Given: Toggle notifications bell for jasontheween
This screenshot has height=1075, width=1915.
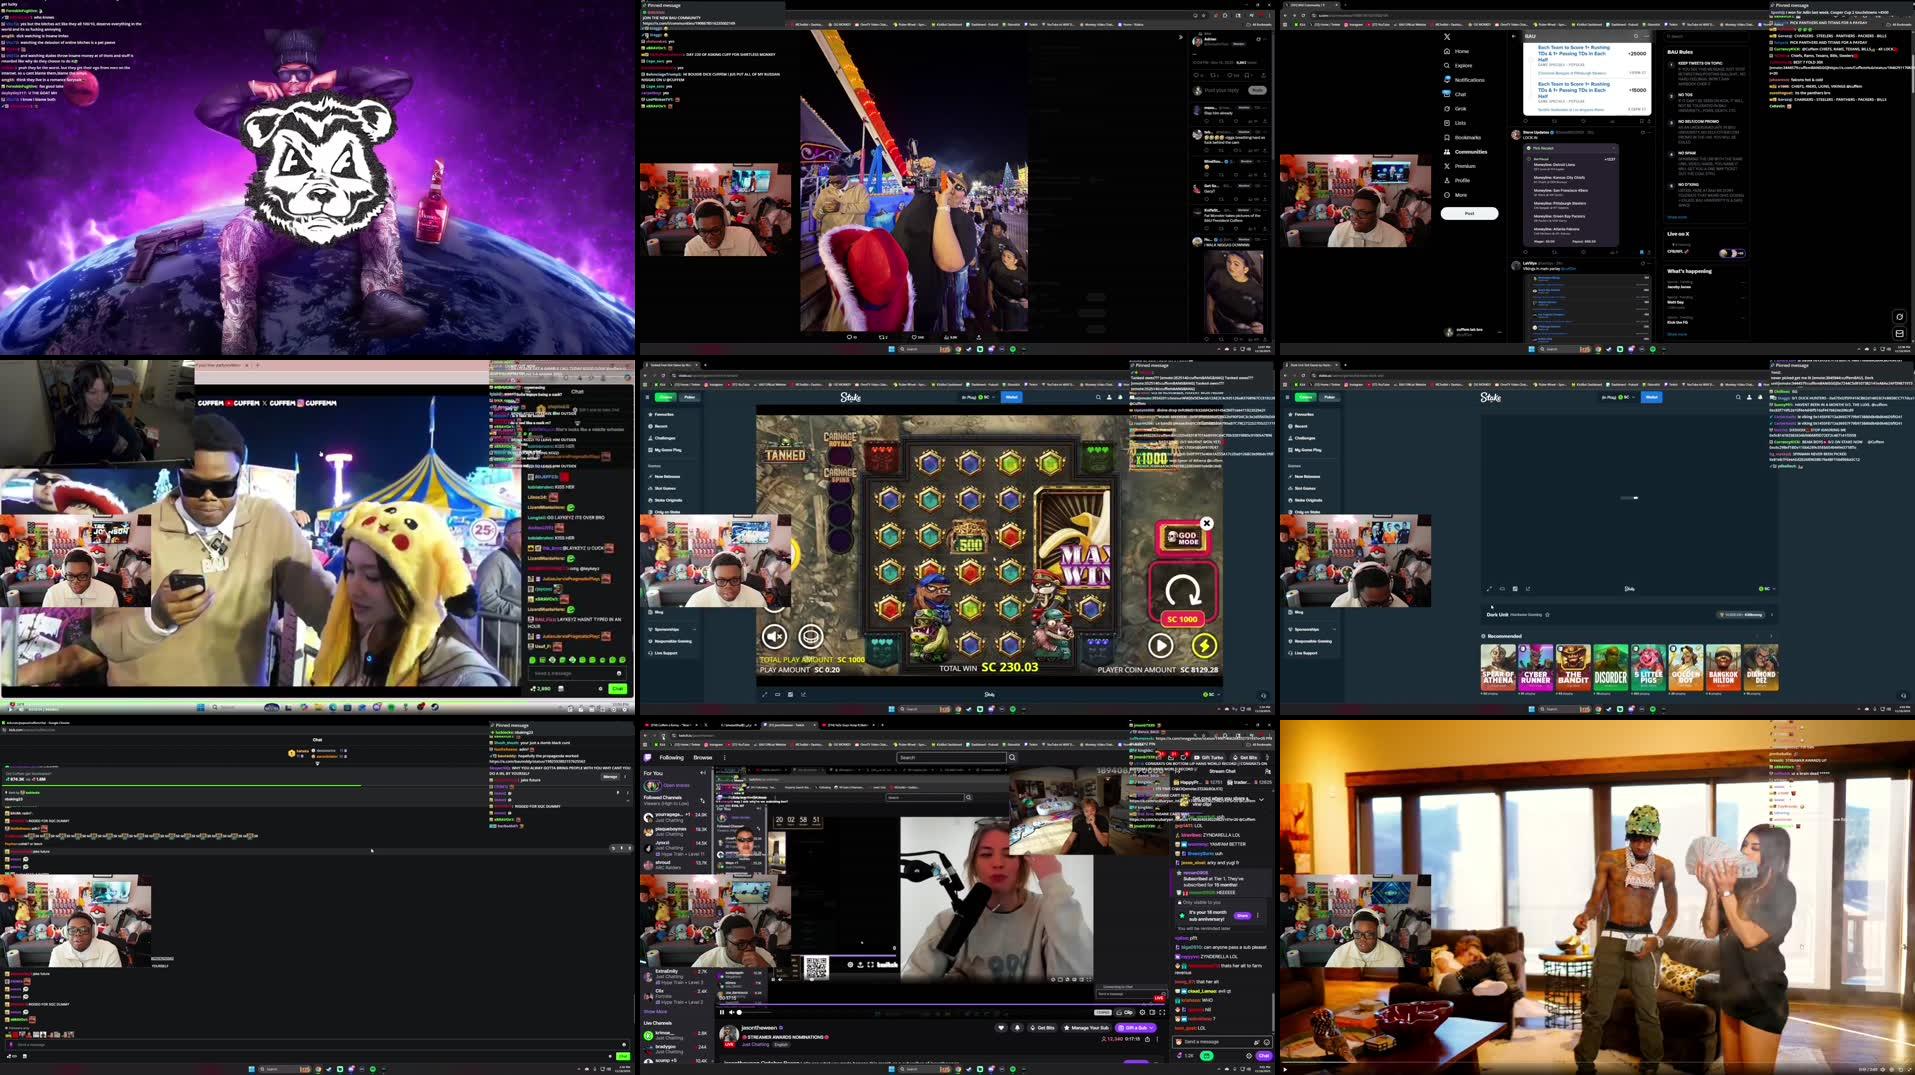Looking at the screenshot, I should (1018, 1028).
